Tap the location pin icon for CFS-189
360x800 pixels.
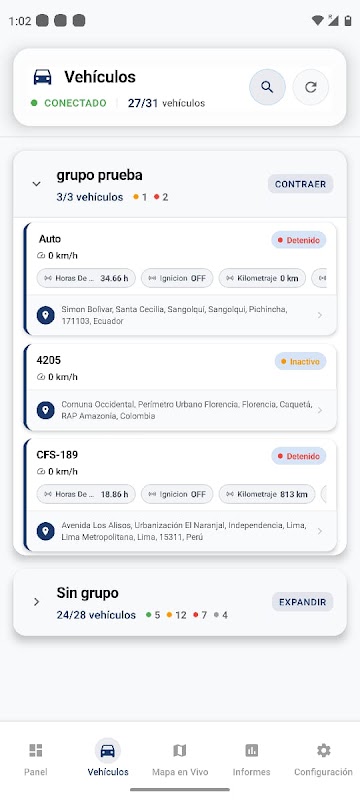click(x=45, y=531)
